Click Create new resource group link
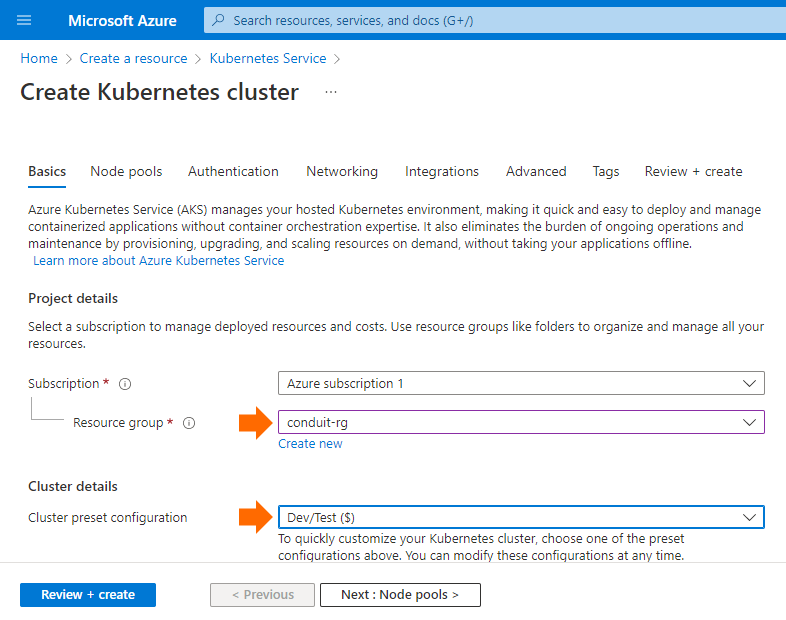The width and height of the screenshot is (786, 620). click(x=310, y=444)
